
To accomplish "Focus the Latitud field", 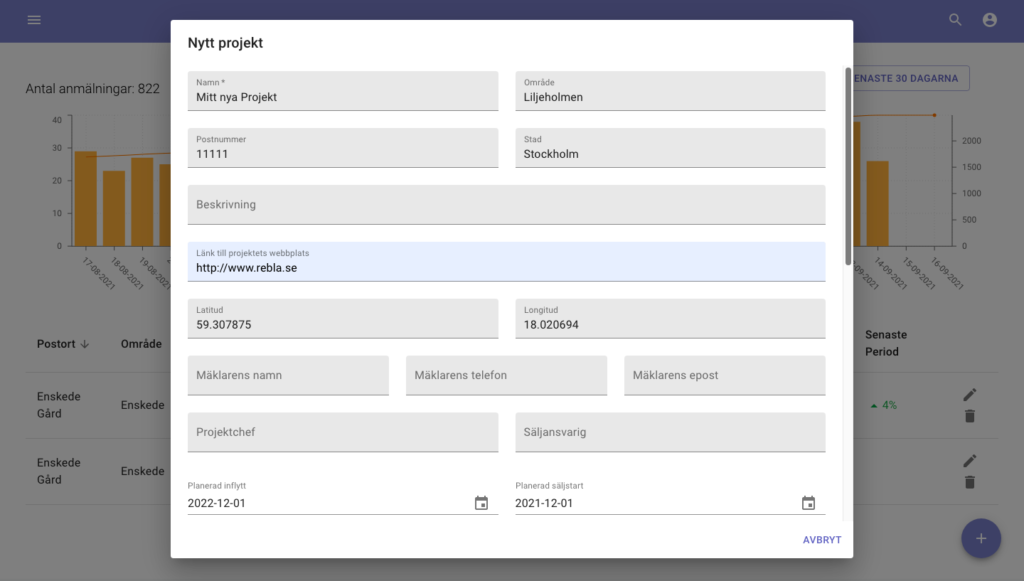I will coord(343,319).
